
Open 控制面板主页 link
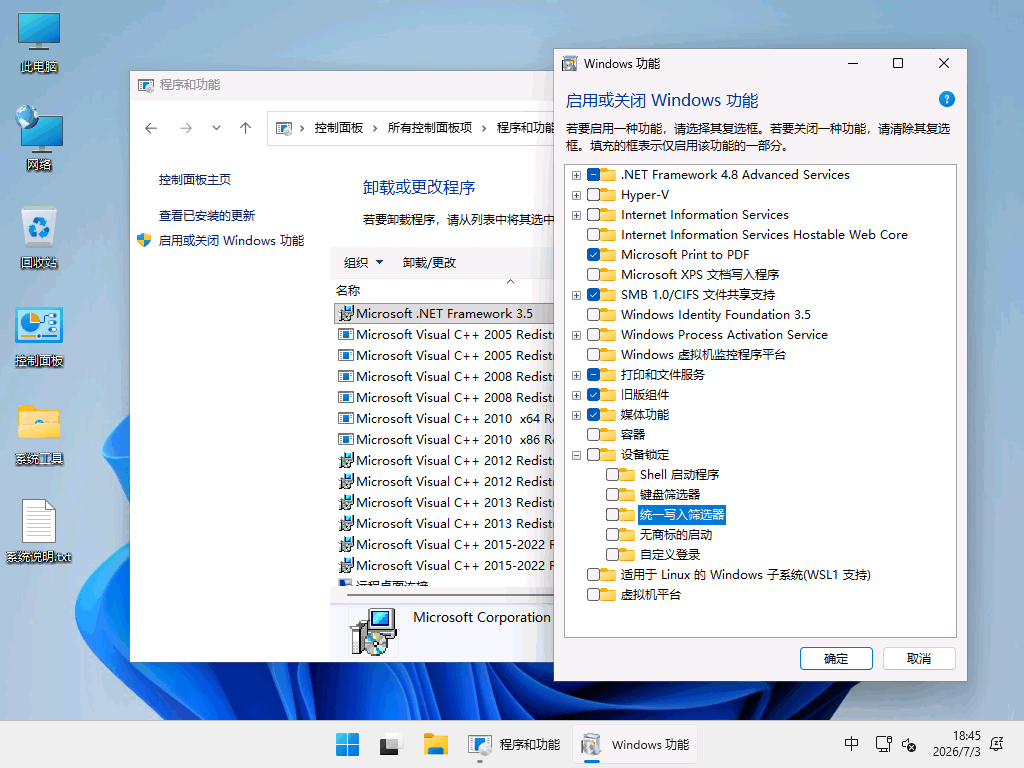pos(195,180)
